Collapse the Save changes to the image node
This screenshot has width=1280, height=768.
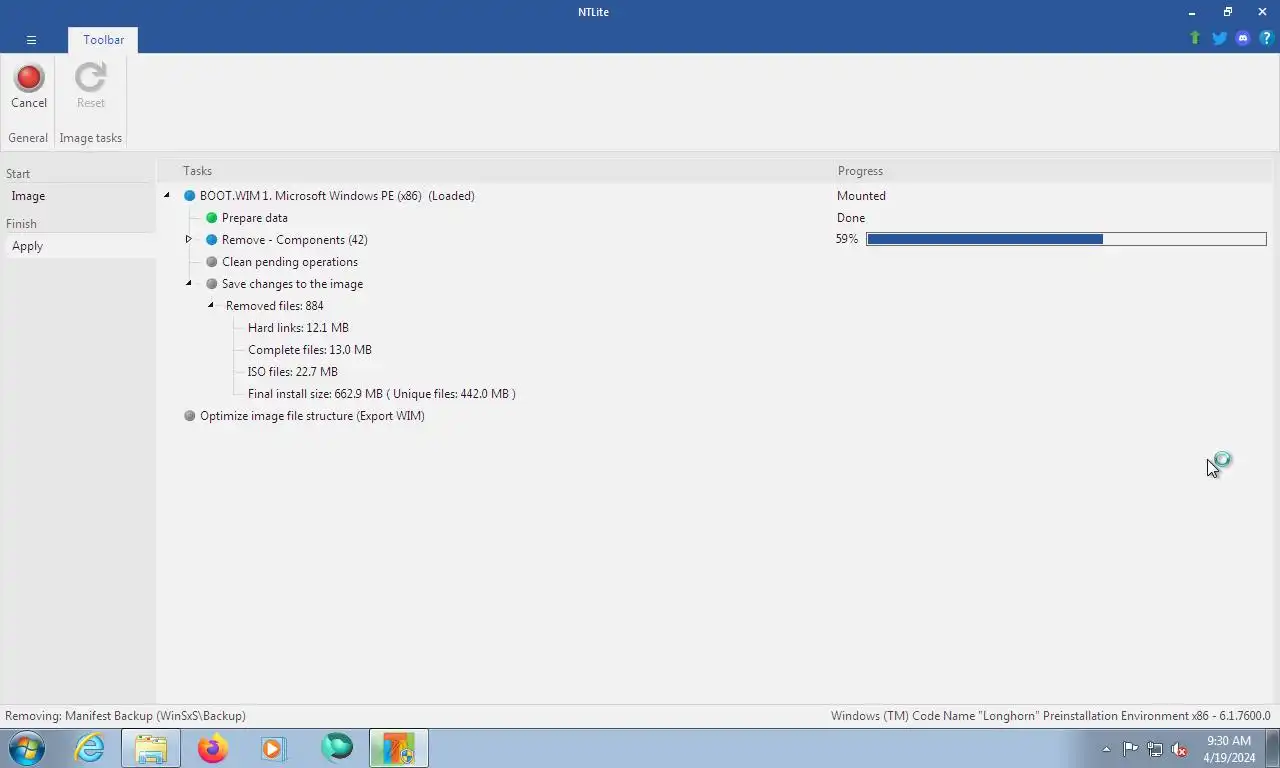[189, 284]
